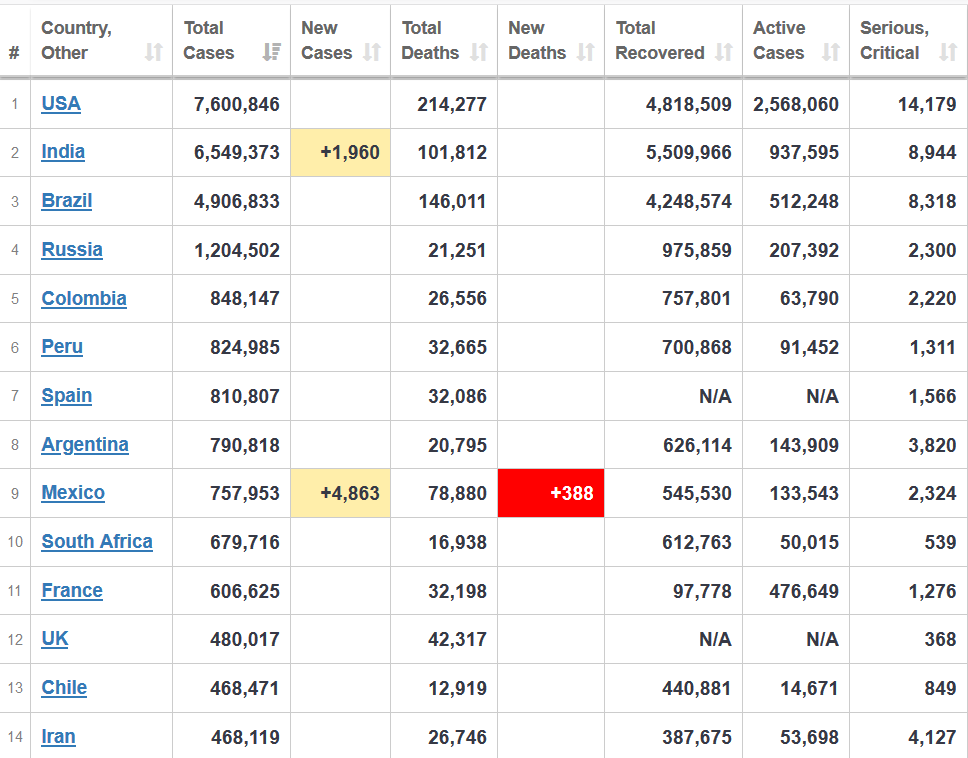Click Total Cases descending sort icon

click(271, 52)
